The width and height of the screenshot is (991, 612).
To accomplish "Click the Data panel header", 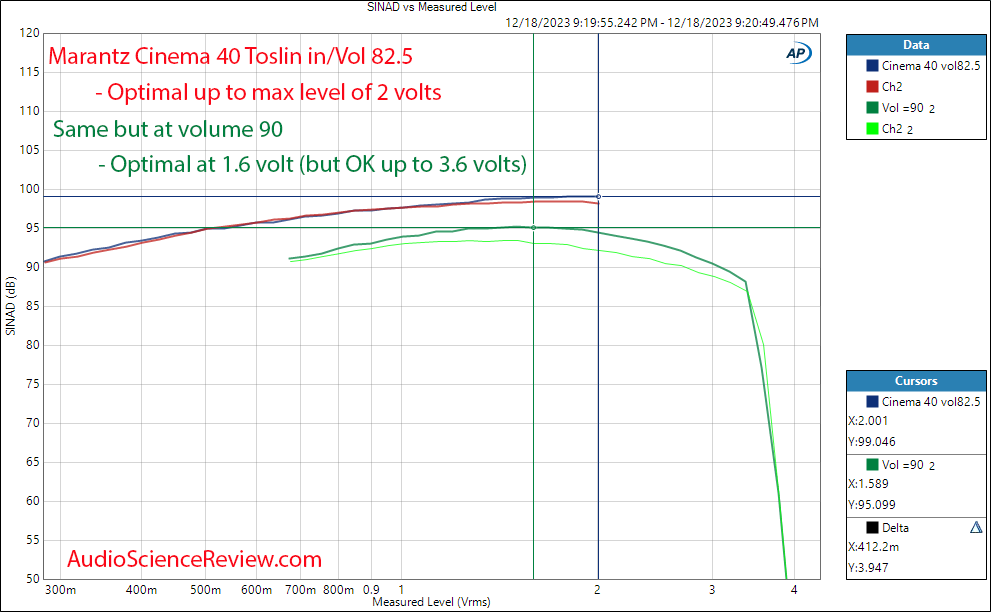I will (916, 45).
